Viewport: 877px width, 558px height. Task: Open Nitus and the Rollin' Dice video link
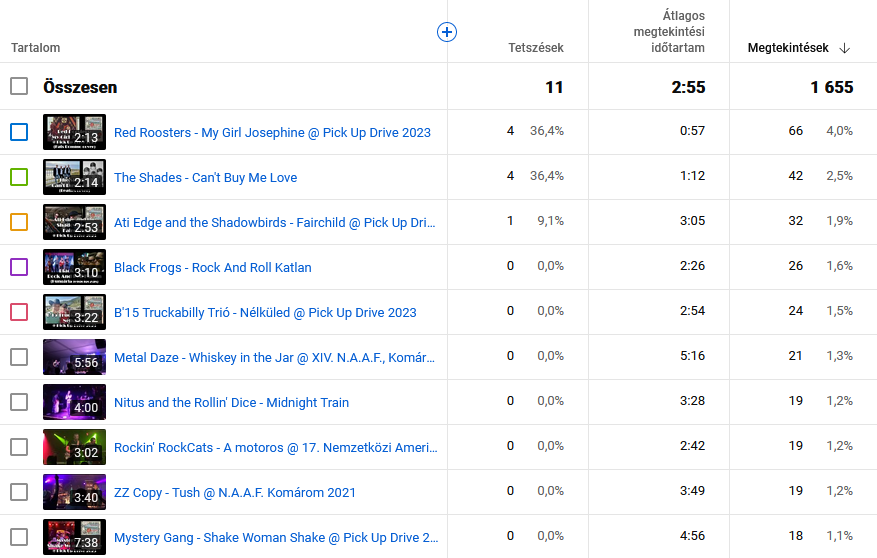[x=231, y=402]
